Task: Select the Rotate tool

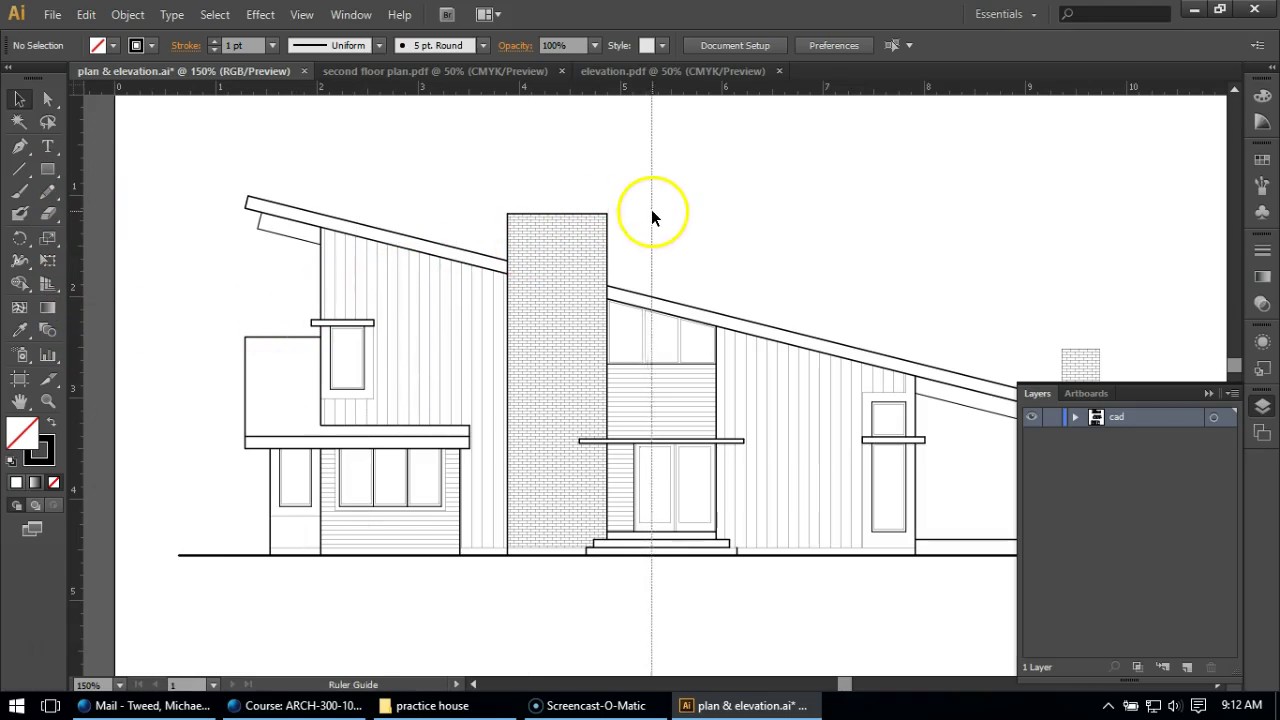Action: click(x=19, y=238)
